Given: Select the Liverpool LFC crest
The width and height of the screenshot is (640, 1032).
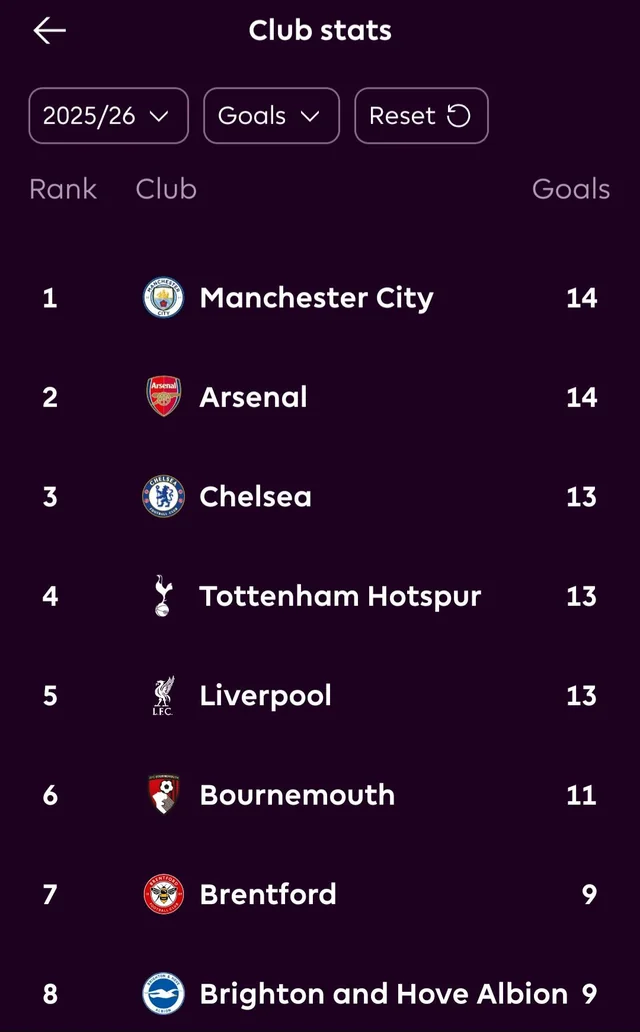Looking at the screenshot, I should pyautogui.click(x=163, y=695).
